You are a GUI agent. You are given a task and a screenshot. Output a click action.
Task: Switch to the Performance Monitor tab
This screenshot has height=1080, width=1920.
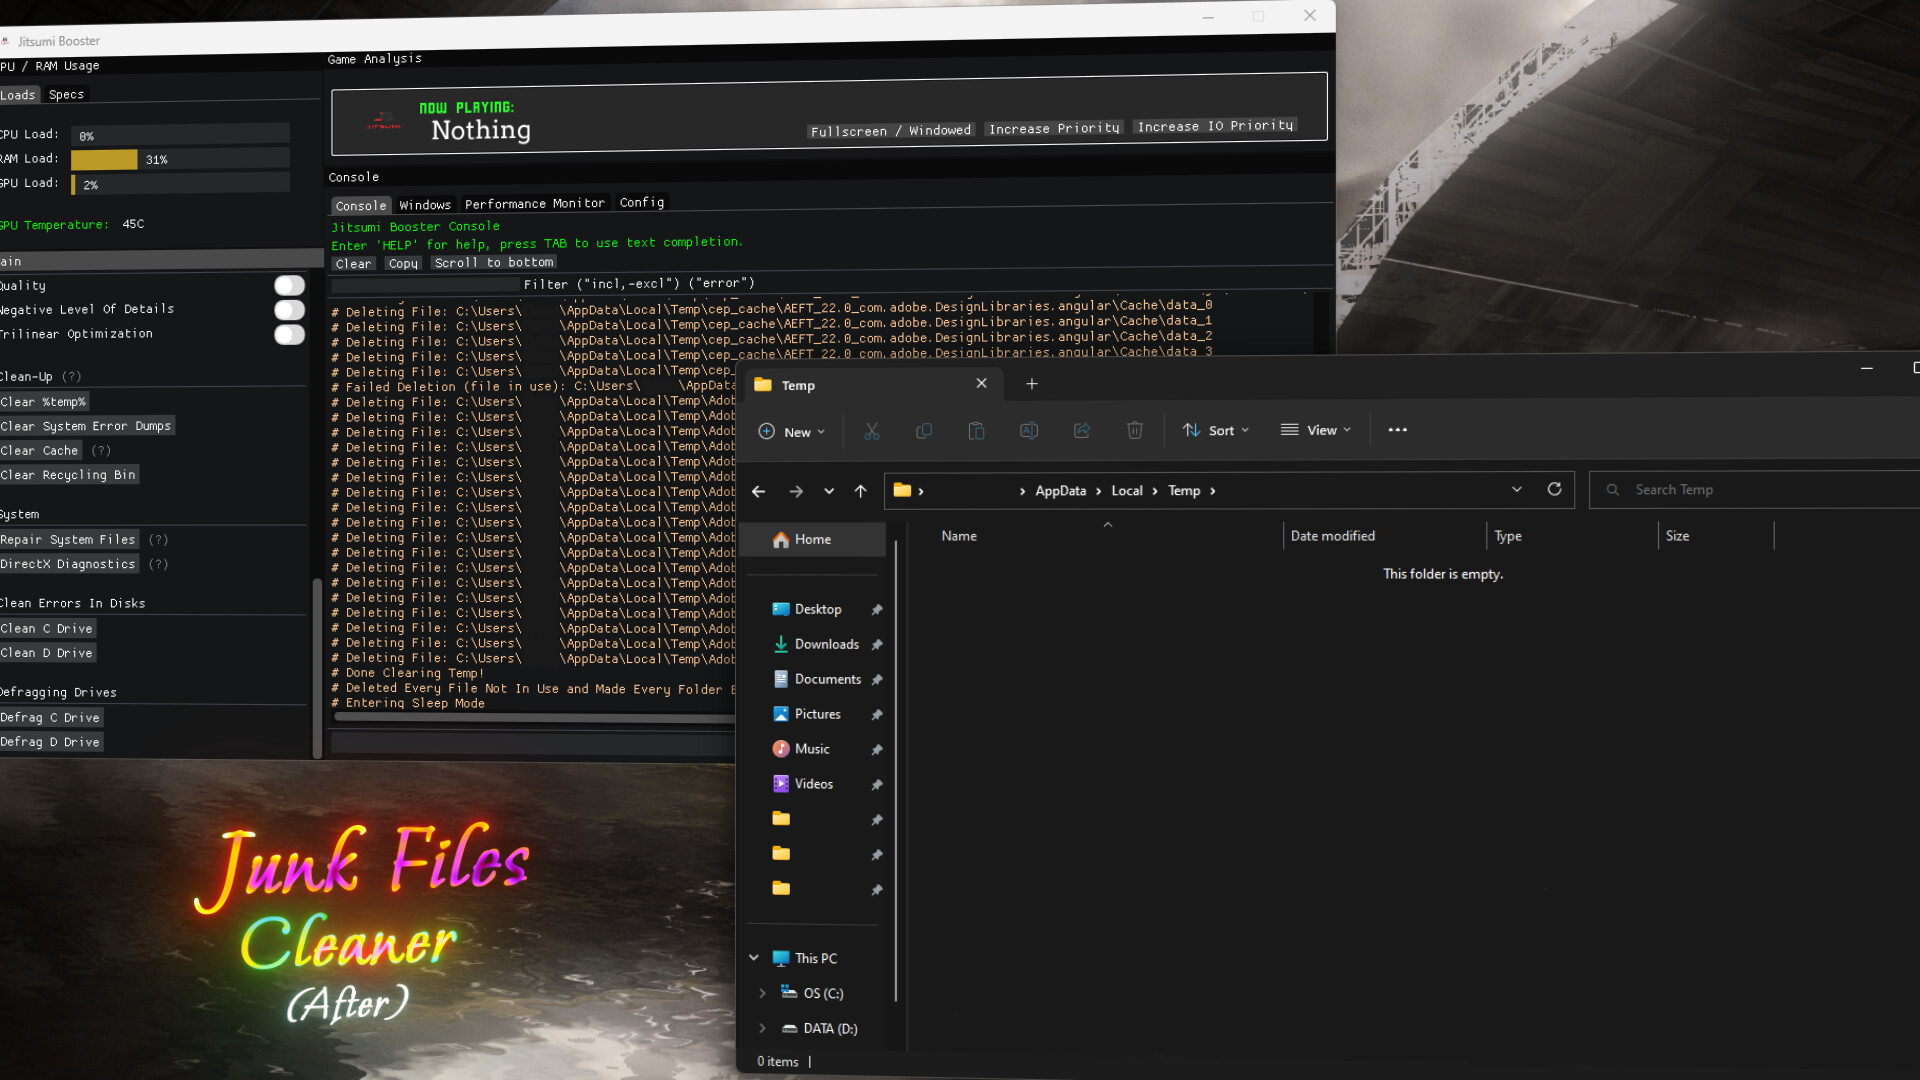535,204
